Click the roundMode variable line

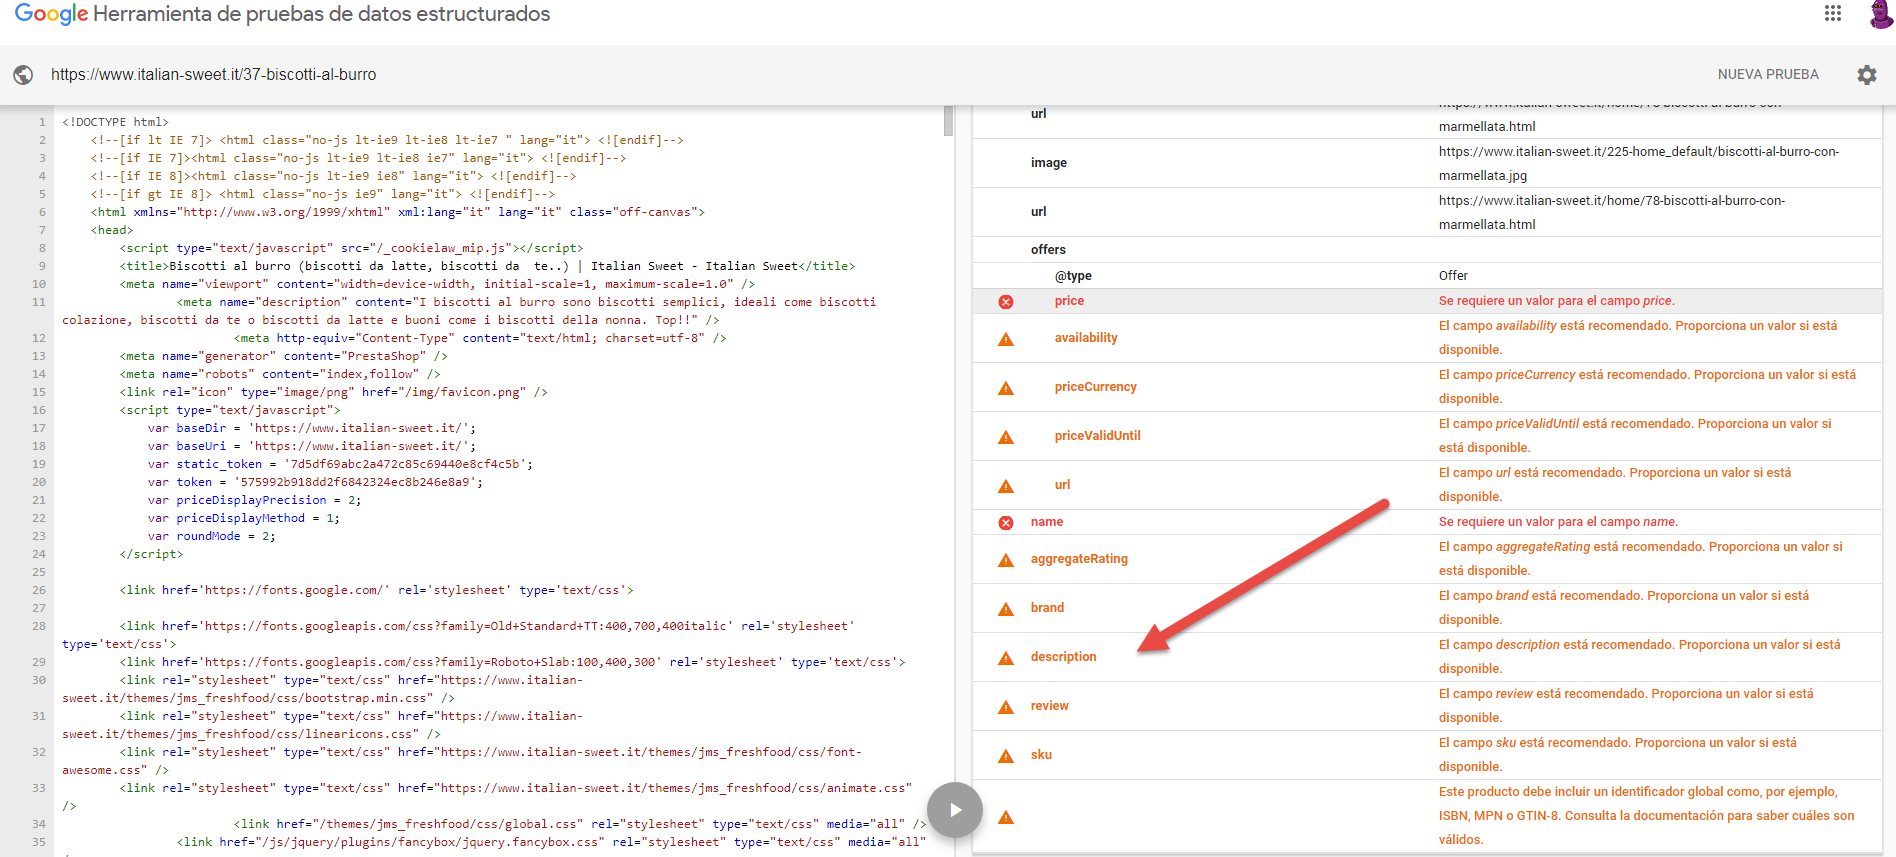212,536
